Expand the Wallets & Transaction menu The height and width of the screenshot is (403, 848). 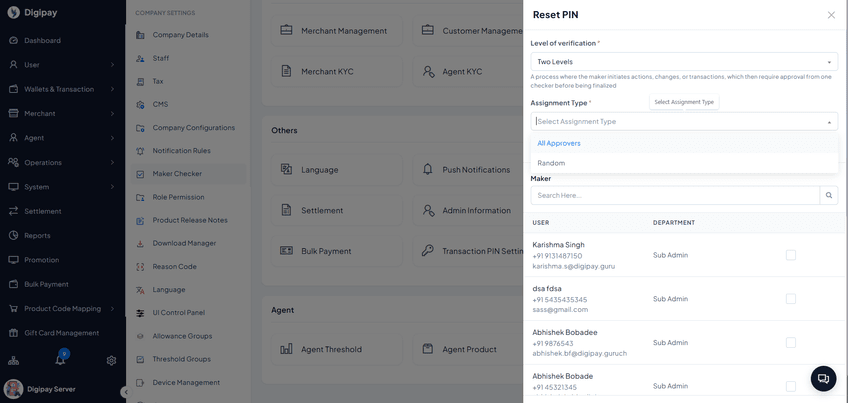point(112,89)
